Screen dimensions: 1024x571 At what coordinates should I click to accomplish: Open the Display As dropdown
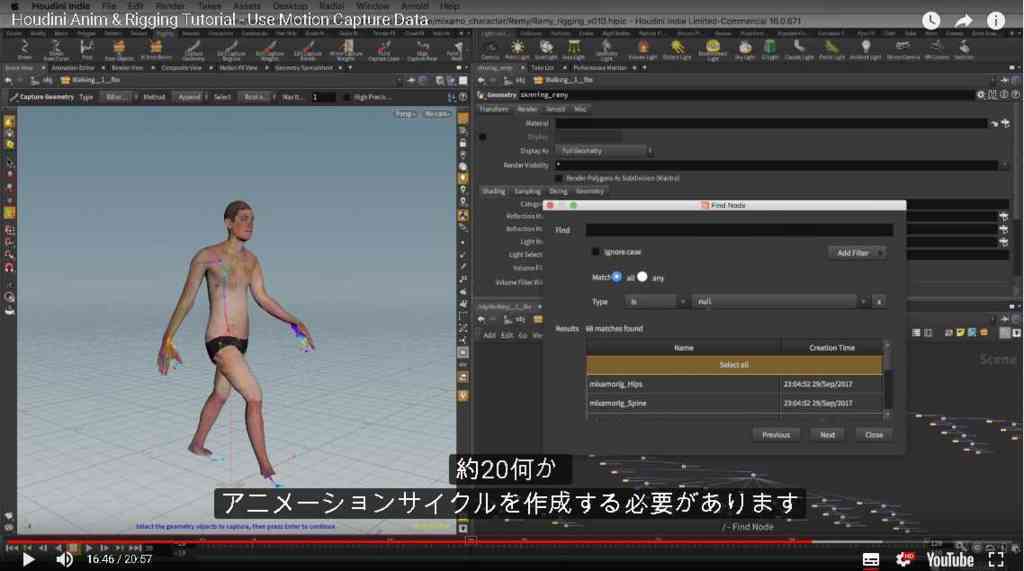coord(604,151)
